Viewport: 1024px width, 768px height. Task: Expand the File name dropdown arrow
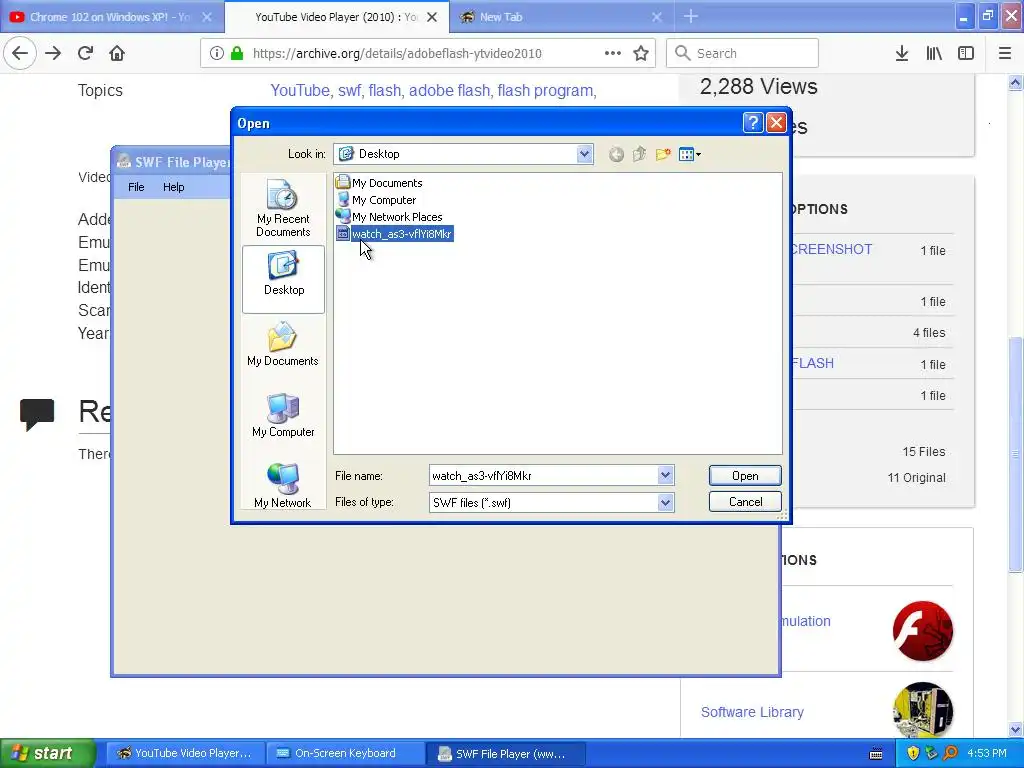tap(665, 475)
